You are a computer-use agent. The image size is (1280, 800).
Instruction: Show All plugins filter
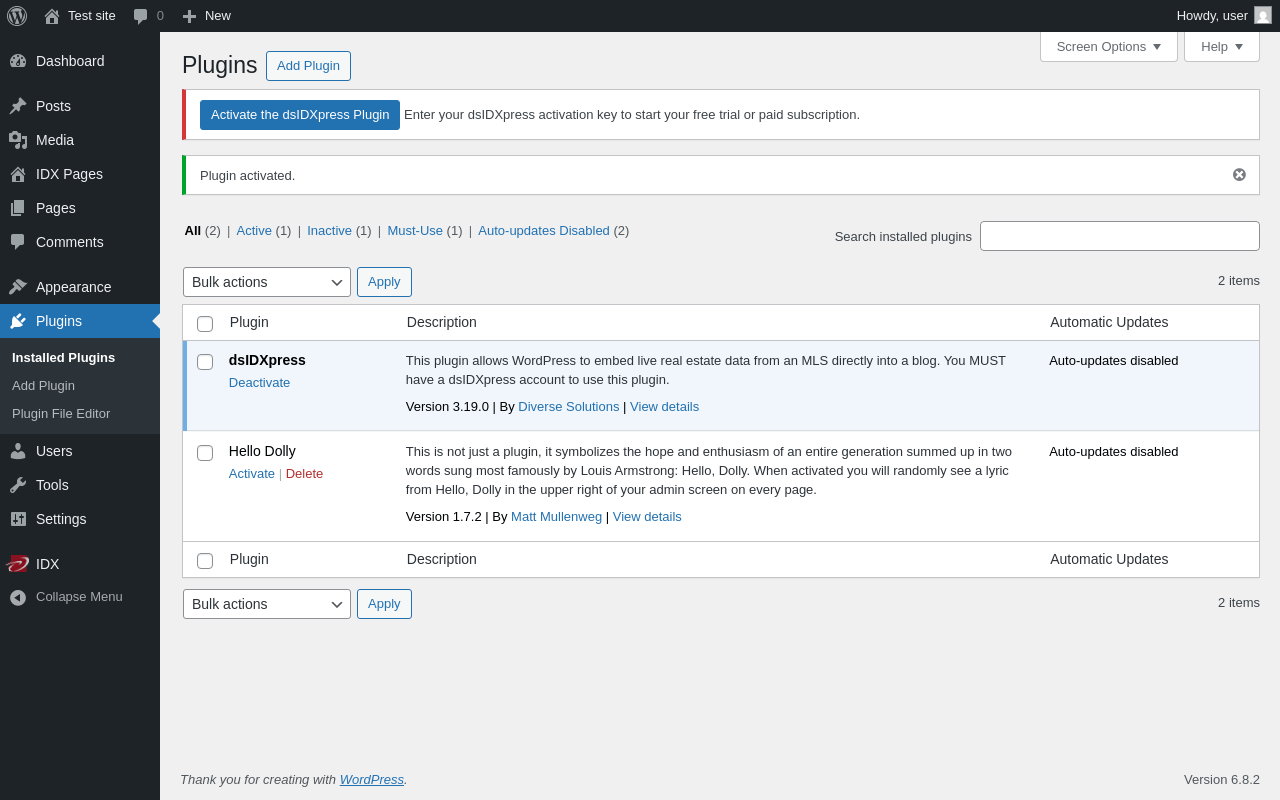point(193,230)
